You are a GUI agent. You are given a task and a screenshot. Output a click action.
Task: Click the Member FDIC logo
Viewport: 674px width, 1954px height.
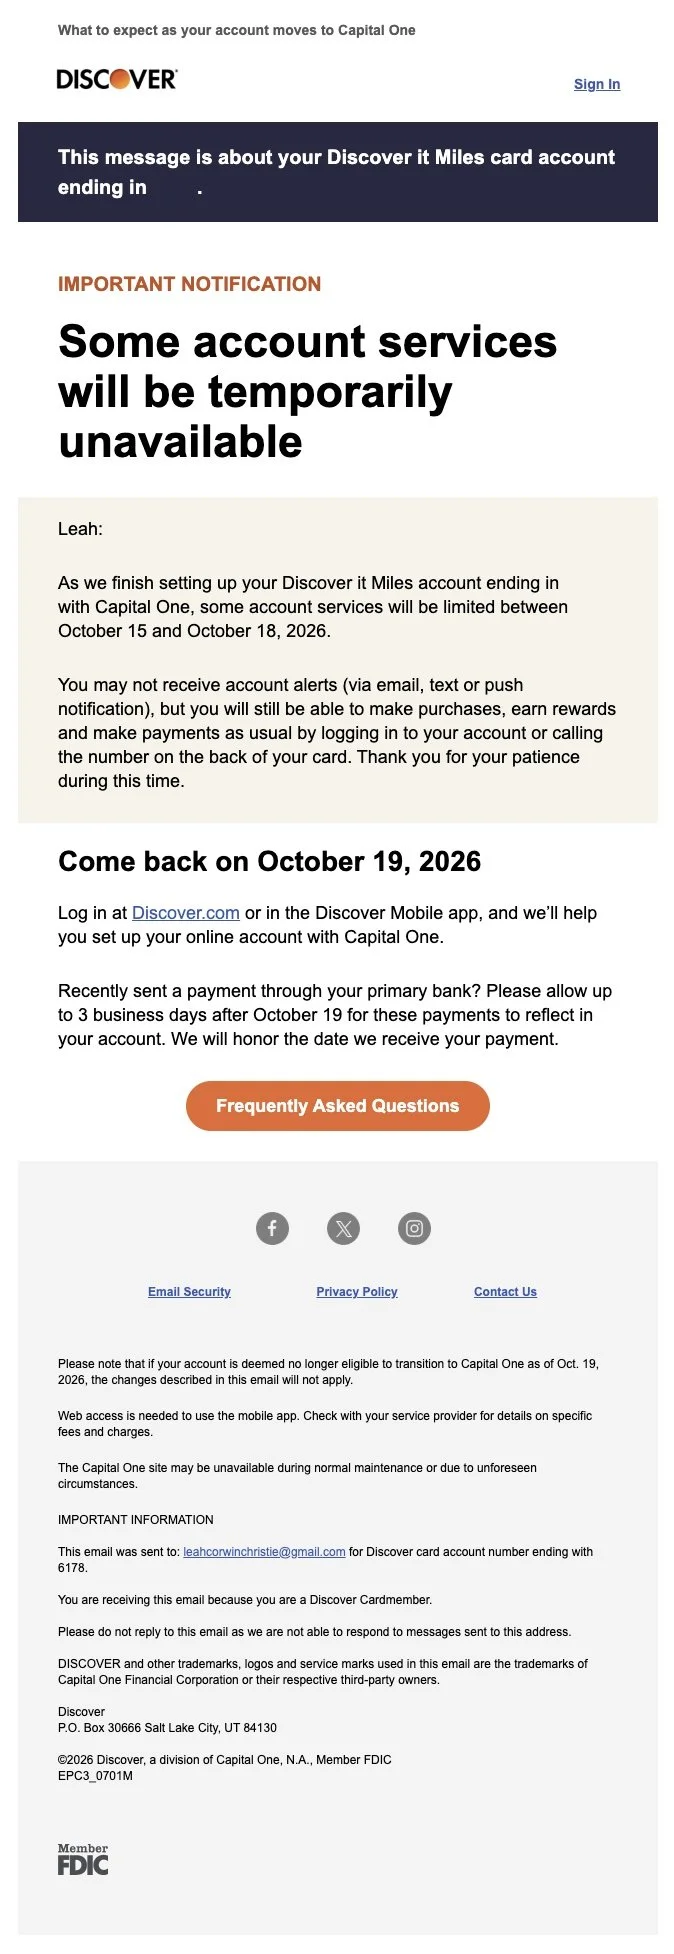(x=83, y=1859)
